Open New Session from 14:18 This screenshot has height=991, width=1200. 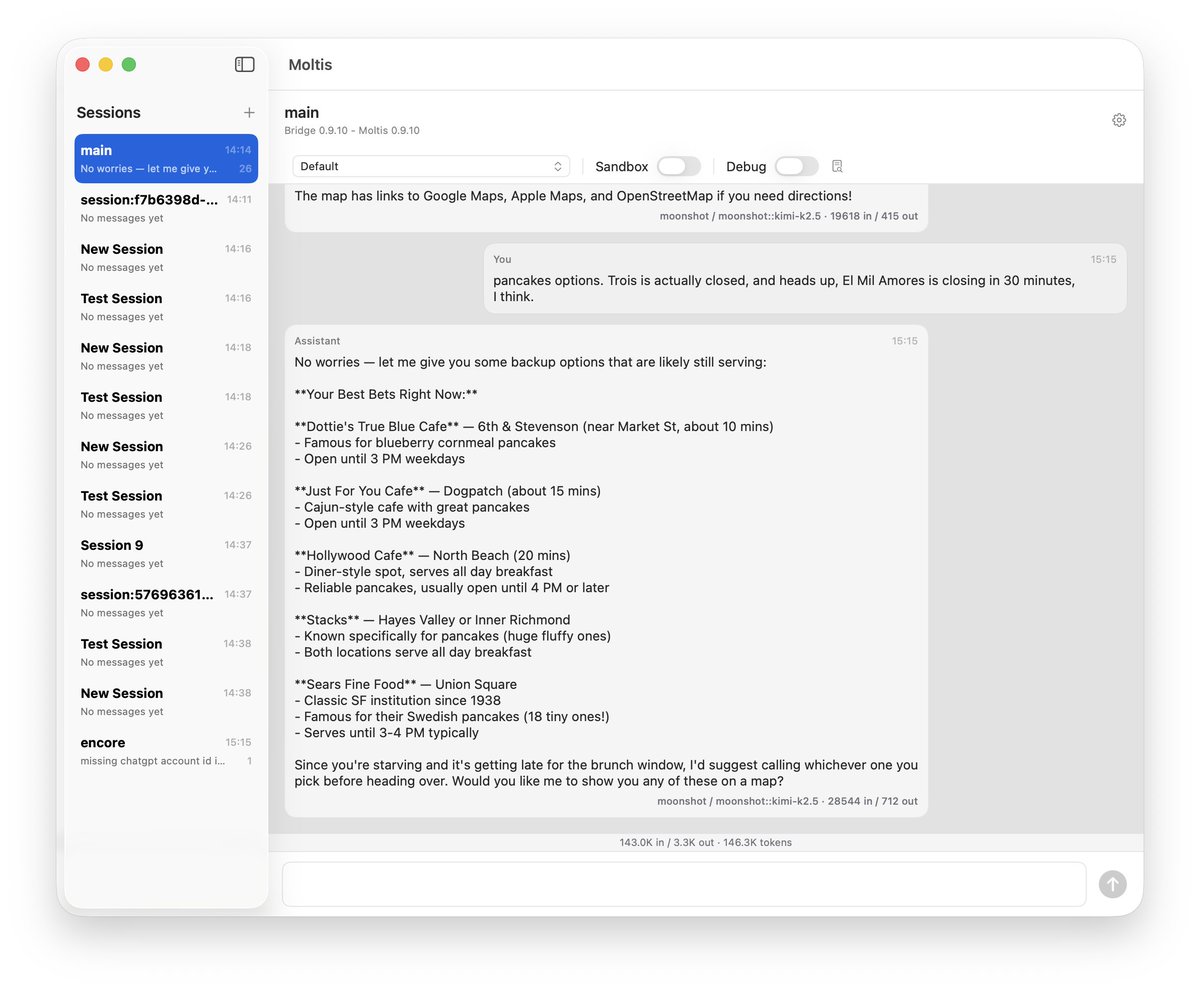click(x=166, y=356)
